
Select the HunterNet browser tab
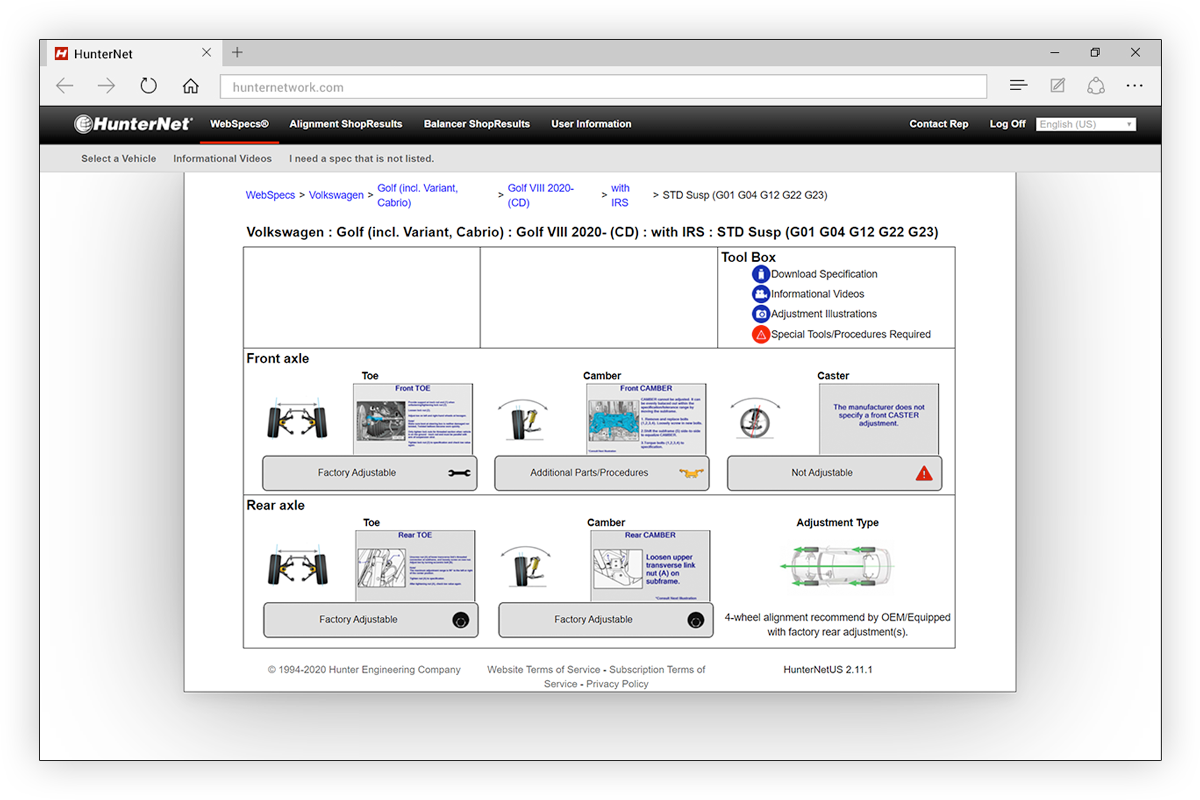132,53
